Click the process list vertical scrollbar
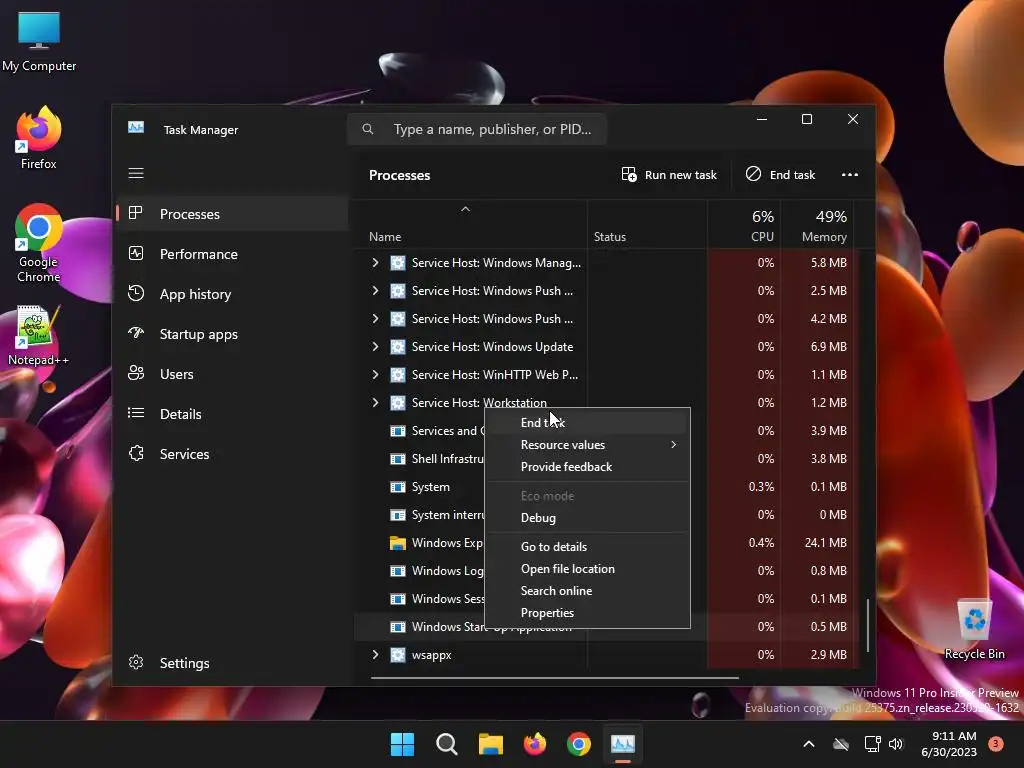This screenshot has height=768, width=1024. (867, 625)
